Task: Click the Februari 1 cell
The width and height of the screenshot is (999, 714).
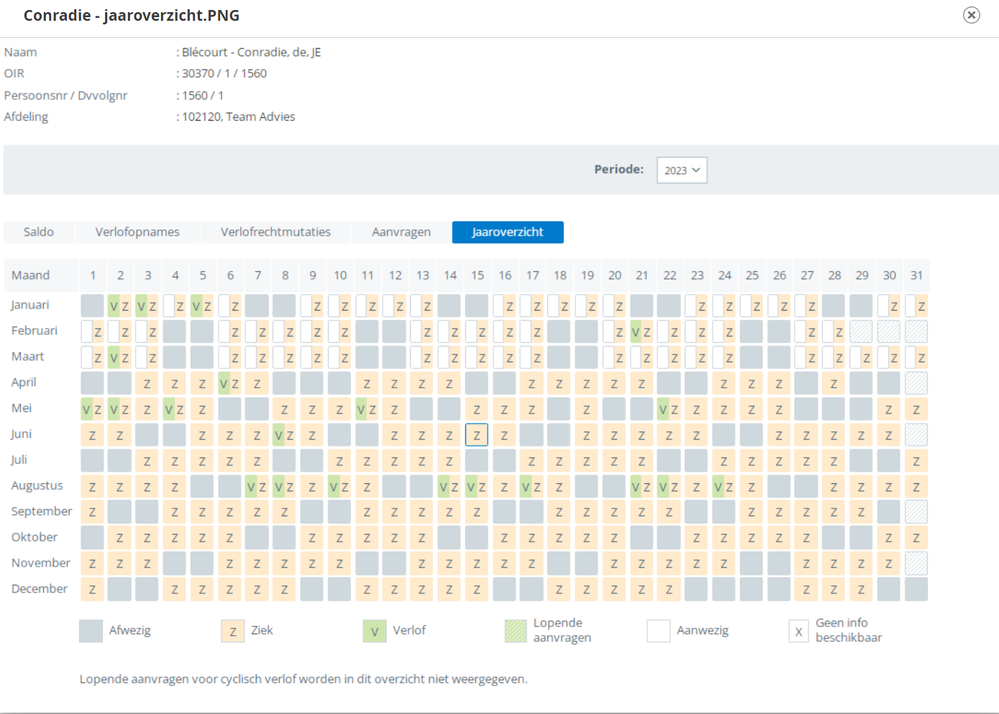Action: click(92, 332)
